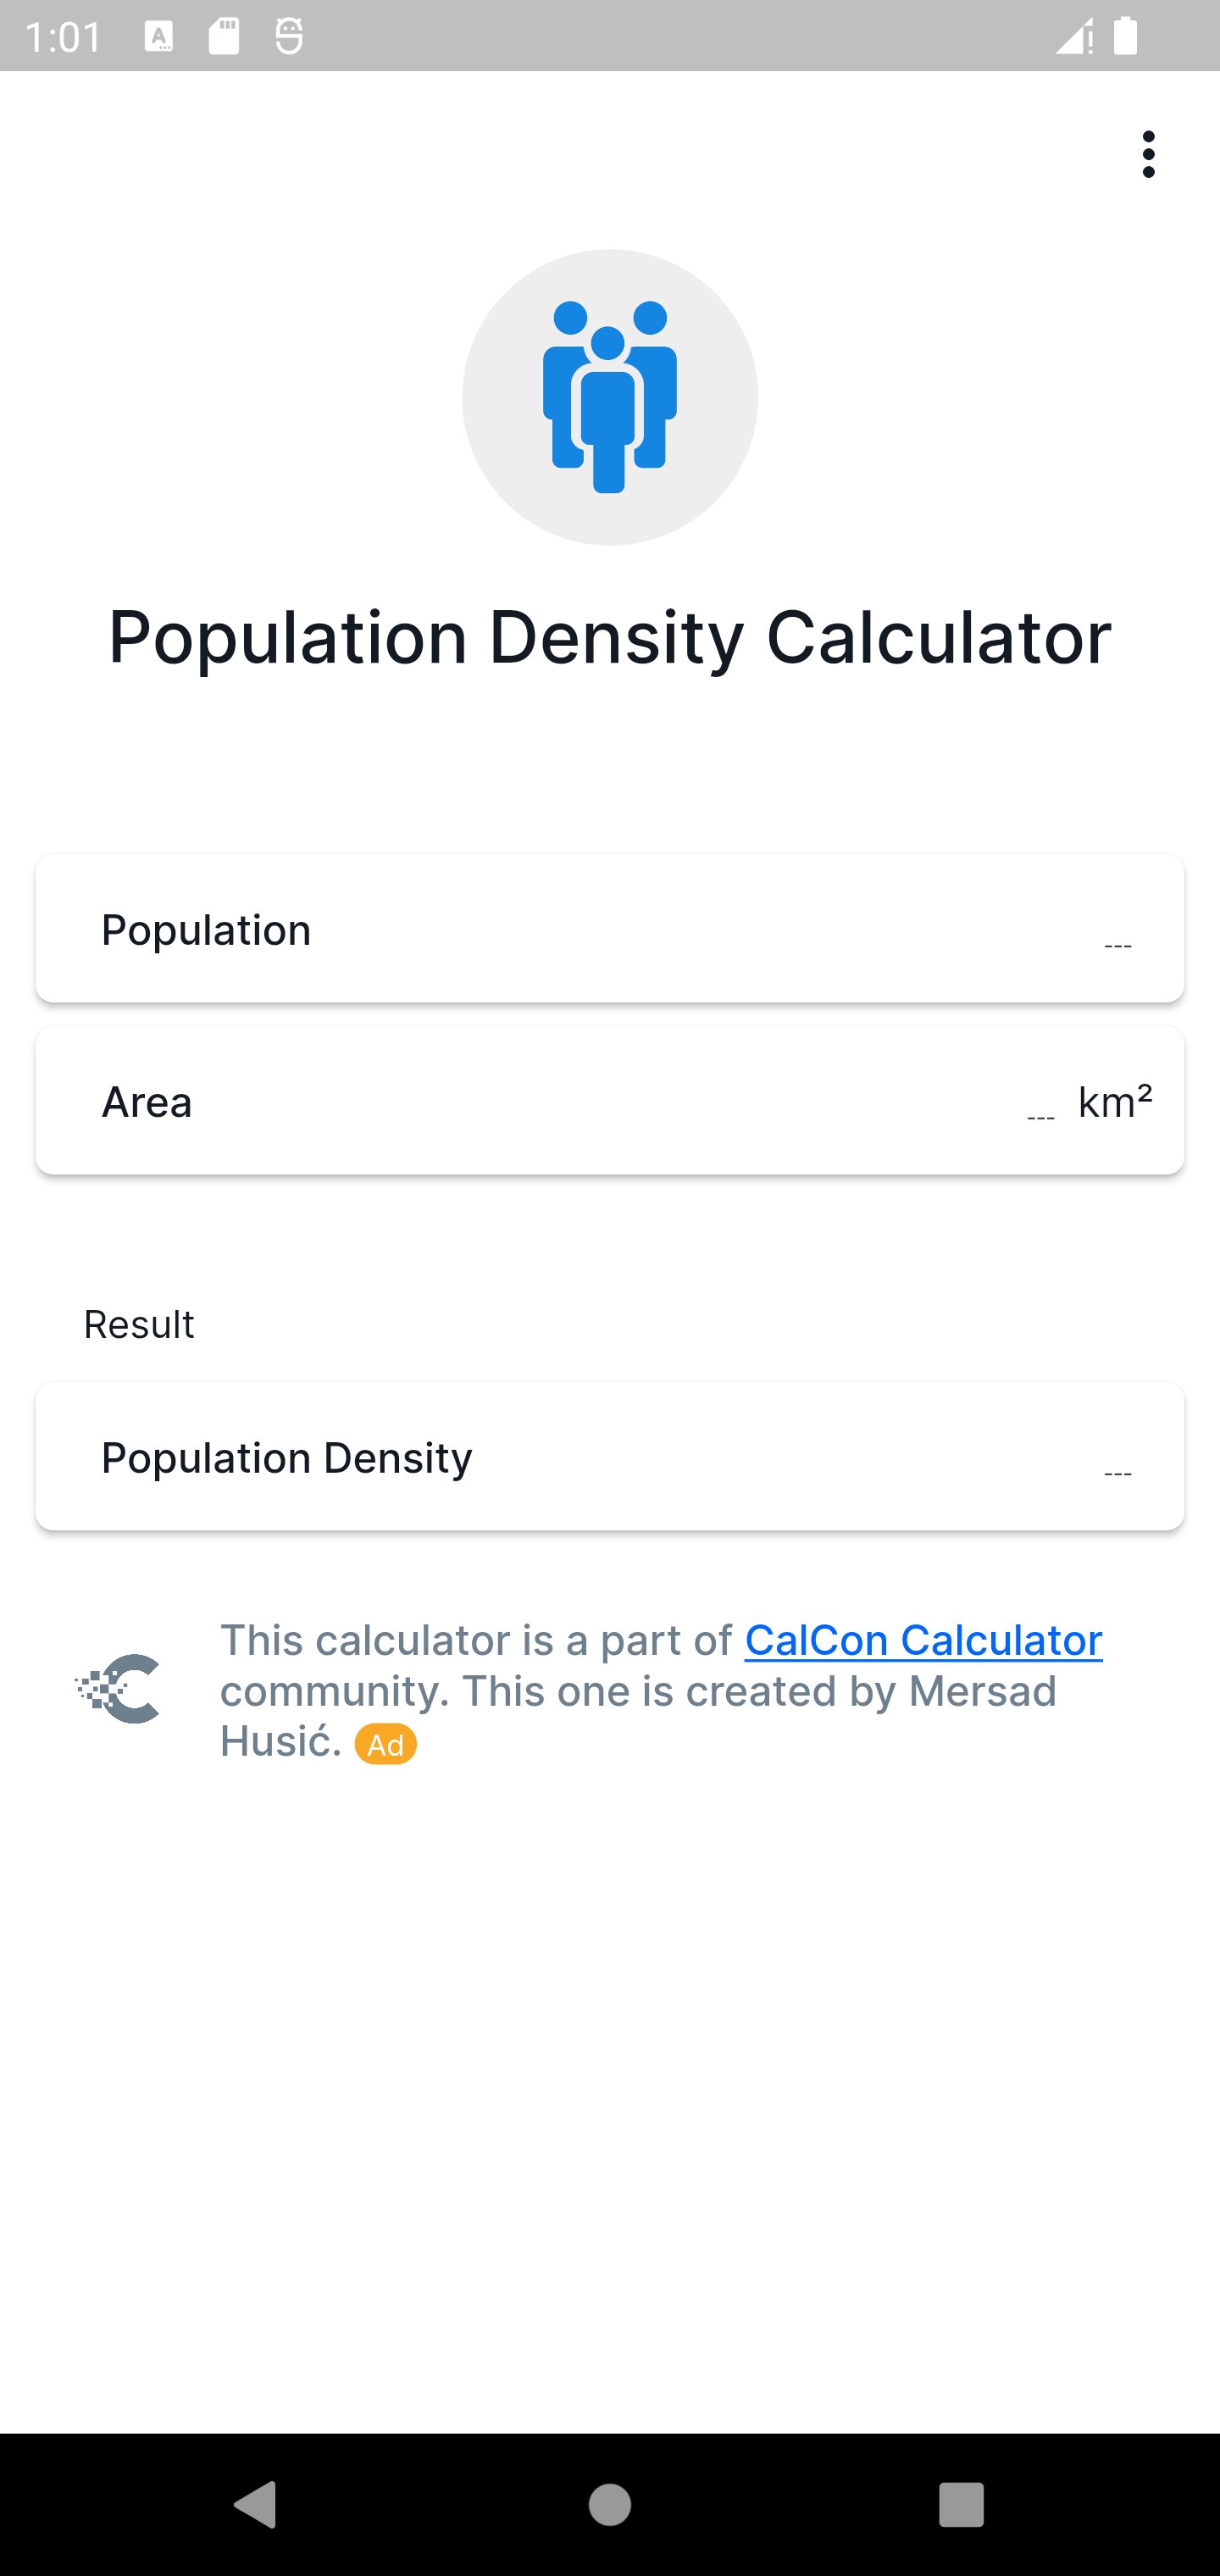
Task: Tap the signal strength status icon
Action: [1073, 36]
